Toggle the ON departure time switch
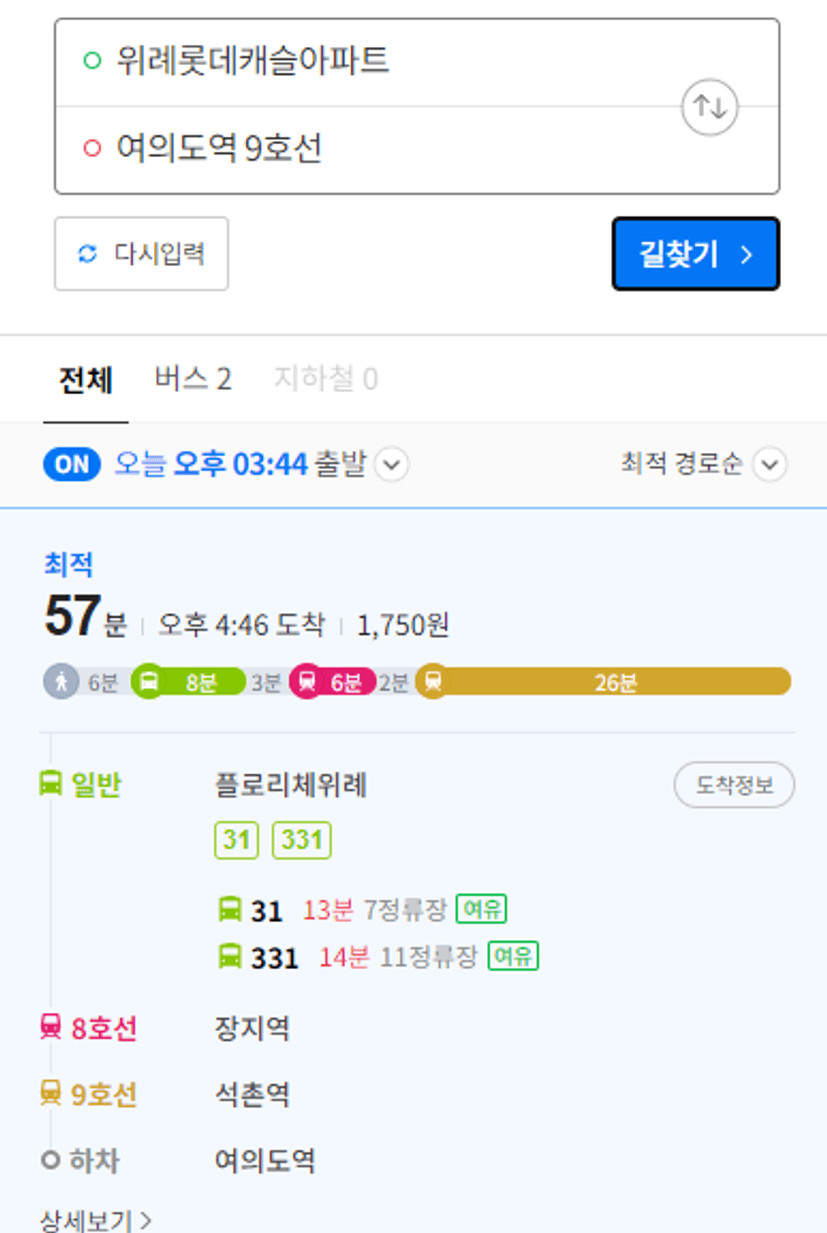 72,465
